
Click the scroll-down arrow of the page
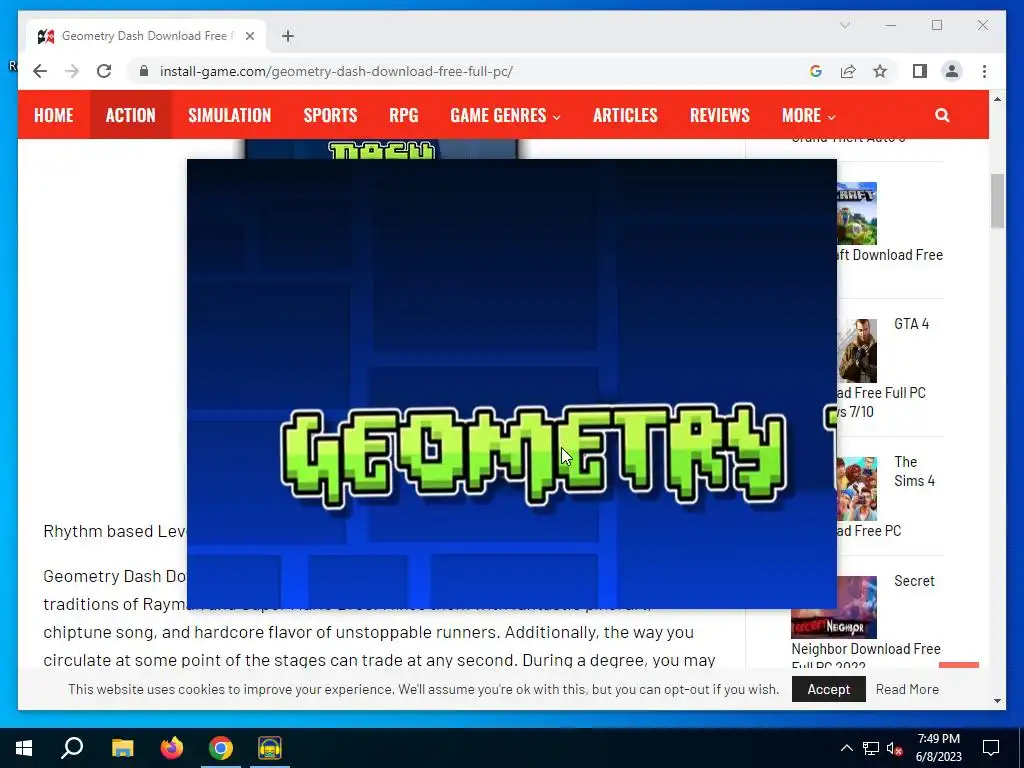997,701
